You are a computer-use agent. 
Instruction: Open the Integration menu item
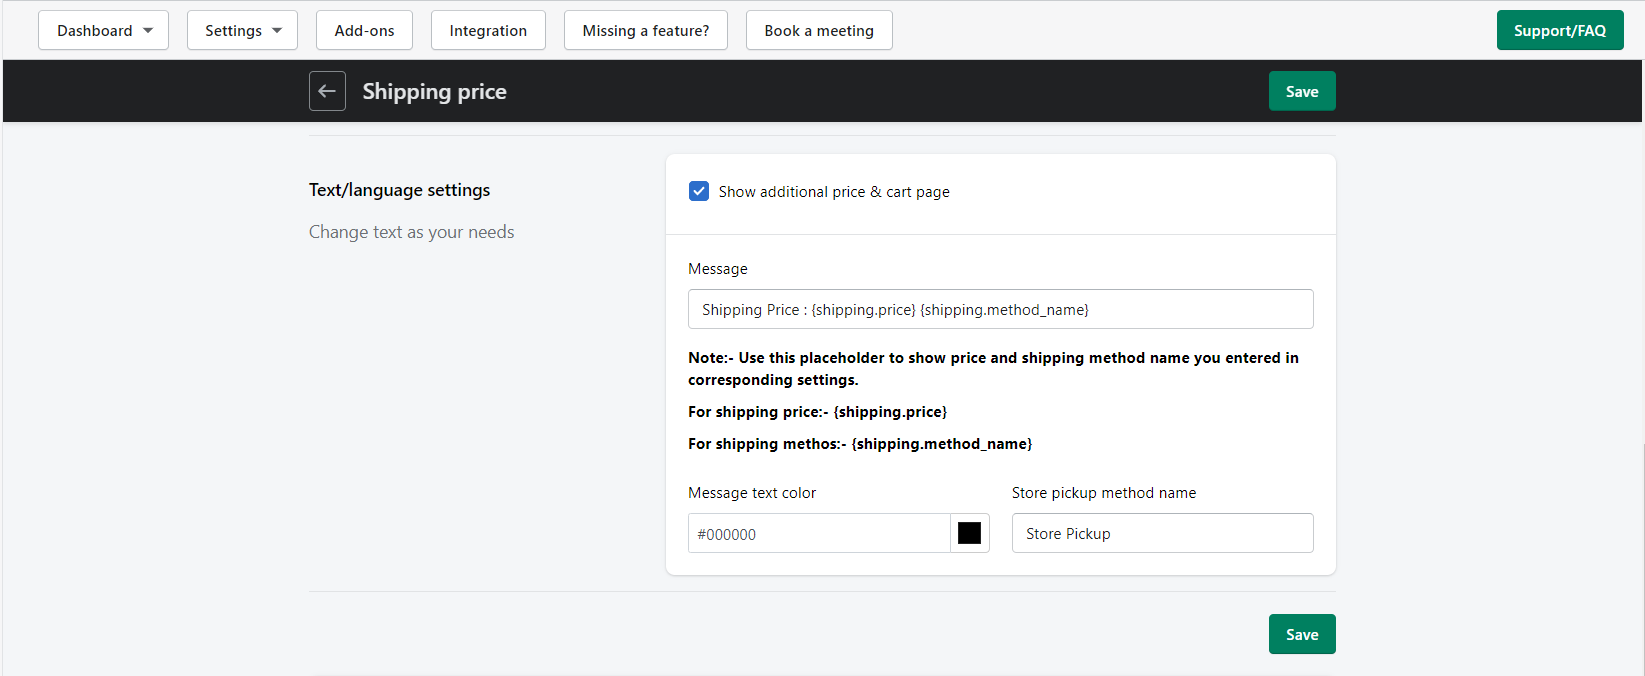[488, 31]
